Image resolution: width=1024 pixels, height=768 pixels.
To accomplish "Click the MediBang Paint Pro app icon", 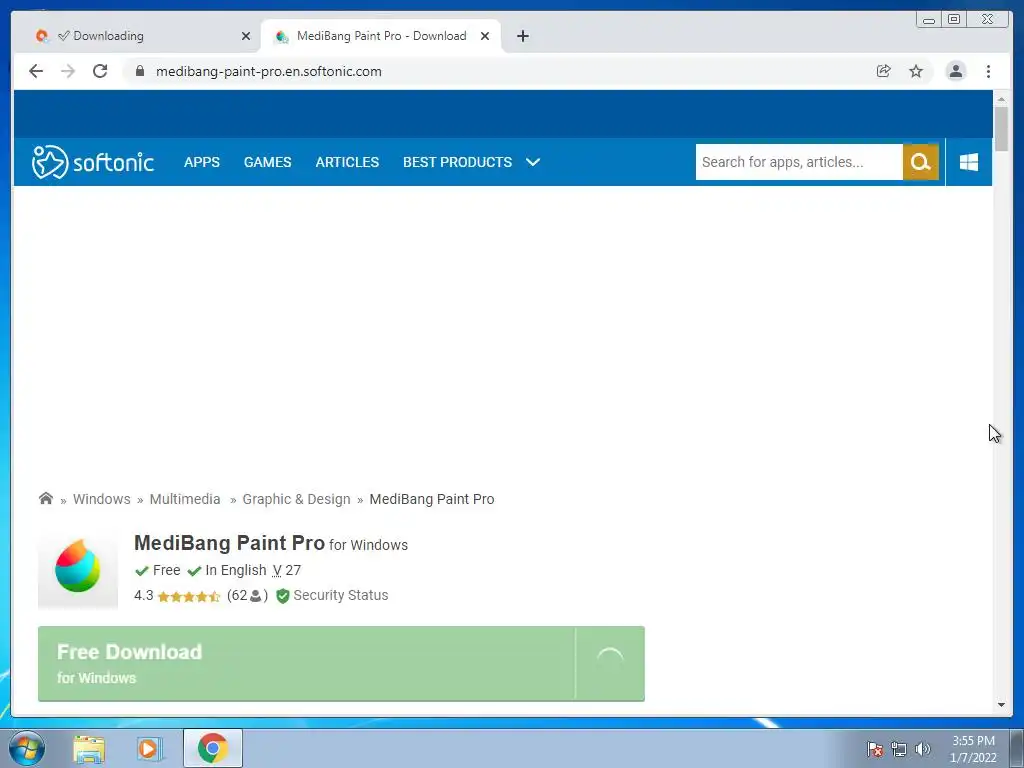I will (78, 568).
